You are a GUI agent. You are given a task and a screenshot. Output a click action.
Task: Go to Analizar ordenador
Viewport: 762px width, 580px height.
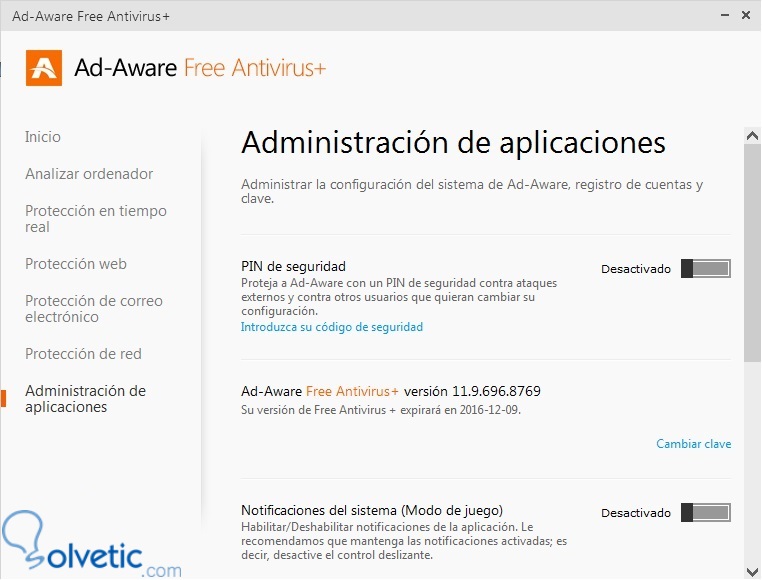pyautogui.click(x=89, y=174)
